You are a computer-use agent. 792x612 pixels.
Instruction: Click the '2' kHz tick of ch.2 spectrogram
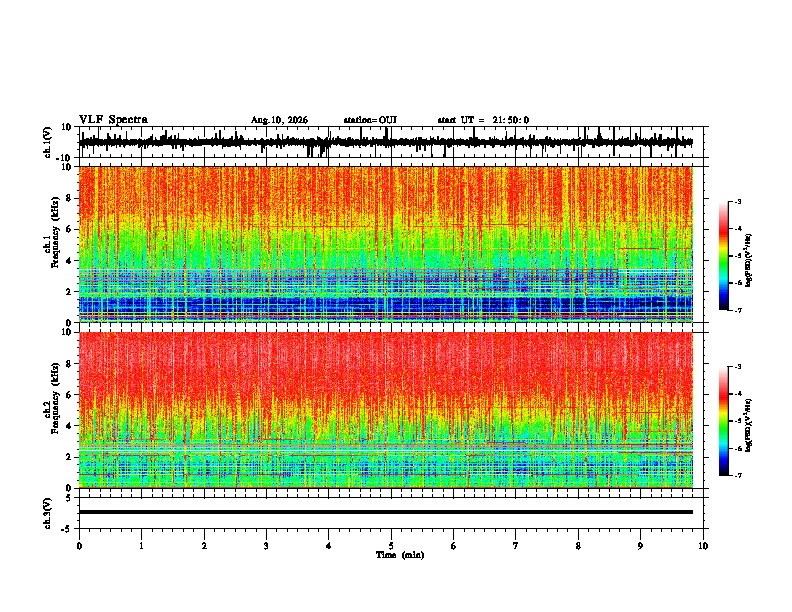tap(69, 457)
